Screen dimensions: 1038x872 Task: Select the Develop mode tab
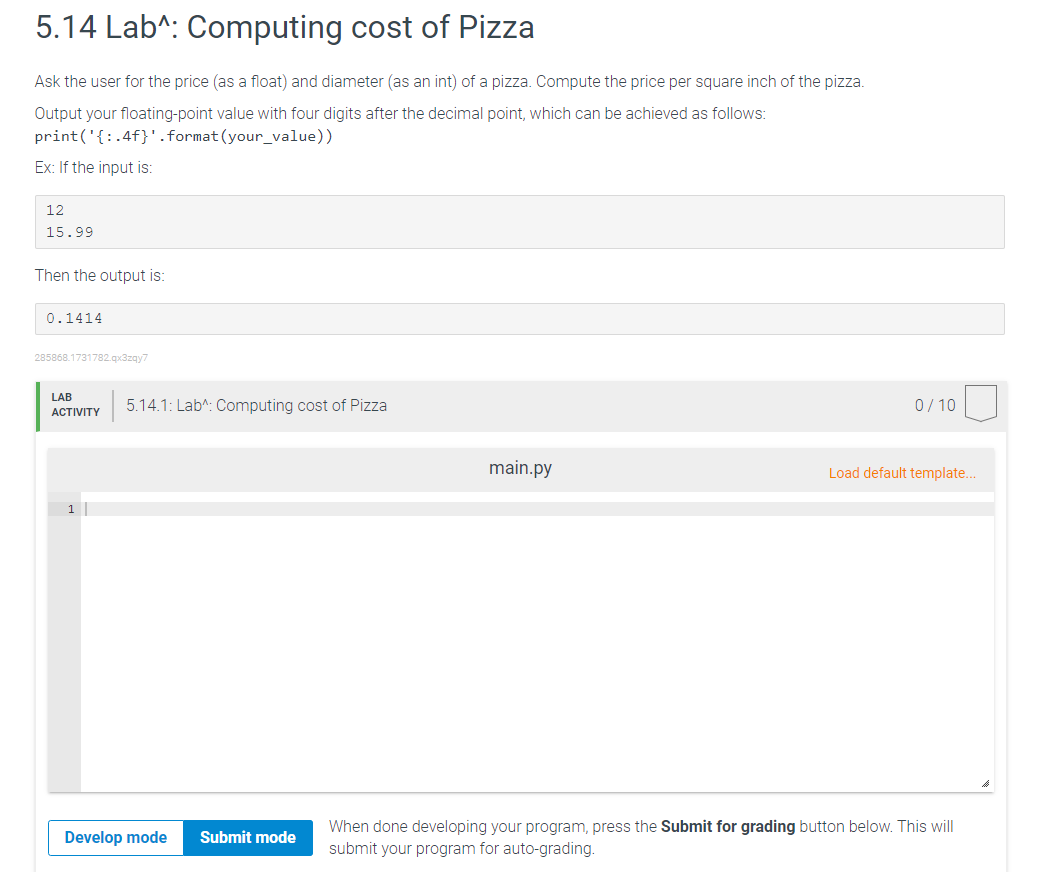pos(115,838)
